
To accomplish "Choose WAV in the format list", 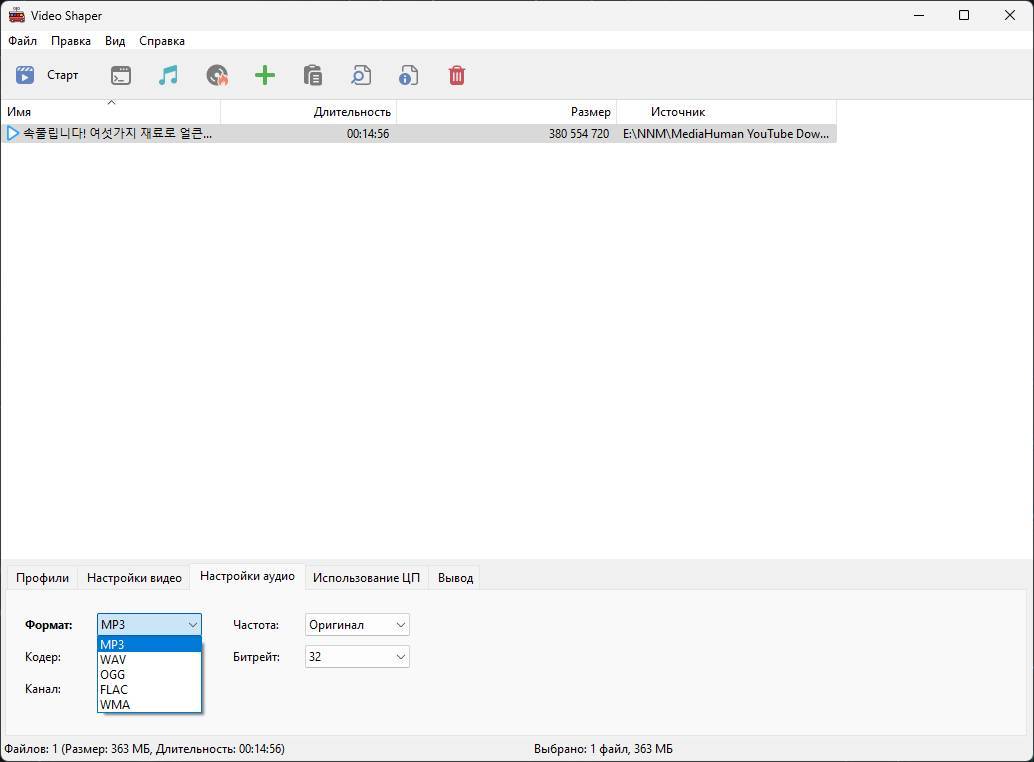I will (x=149, y=659).
